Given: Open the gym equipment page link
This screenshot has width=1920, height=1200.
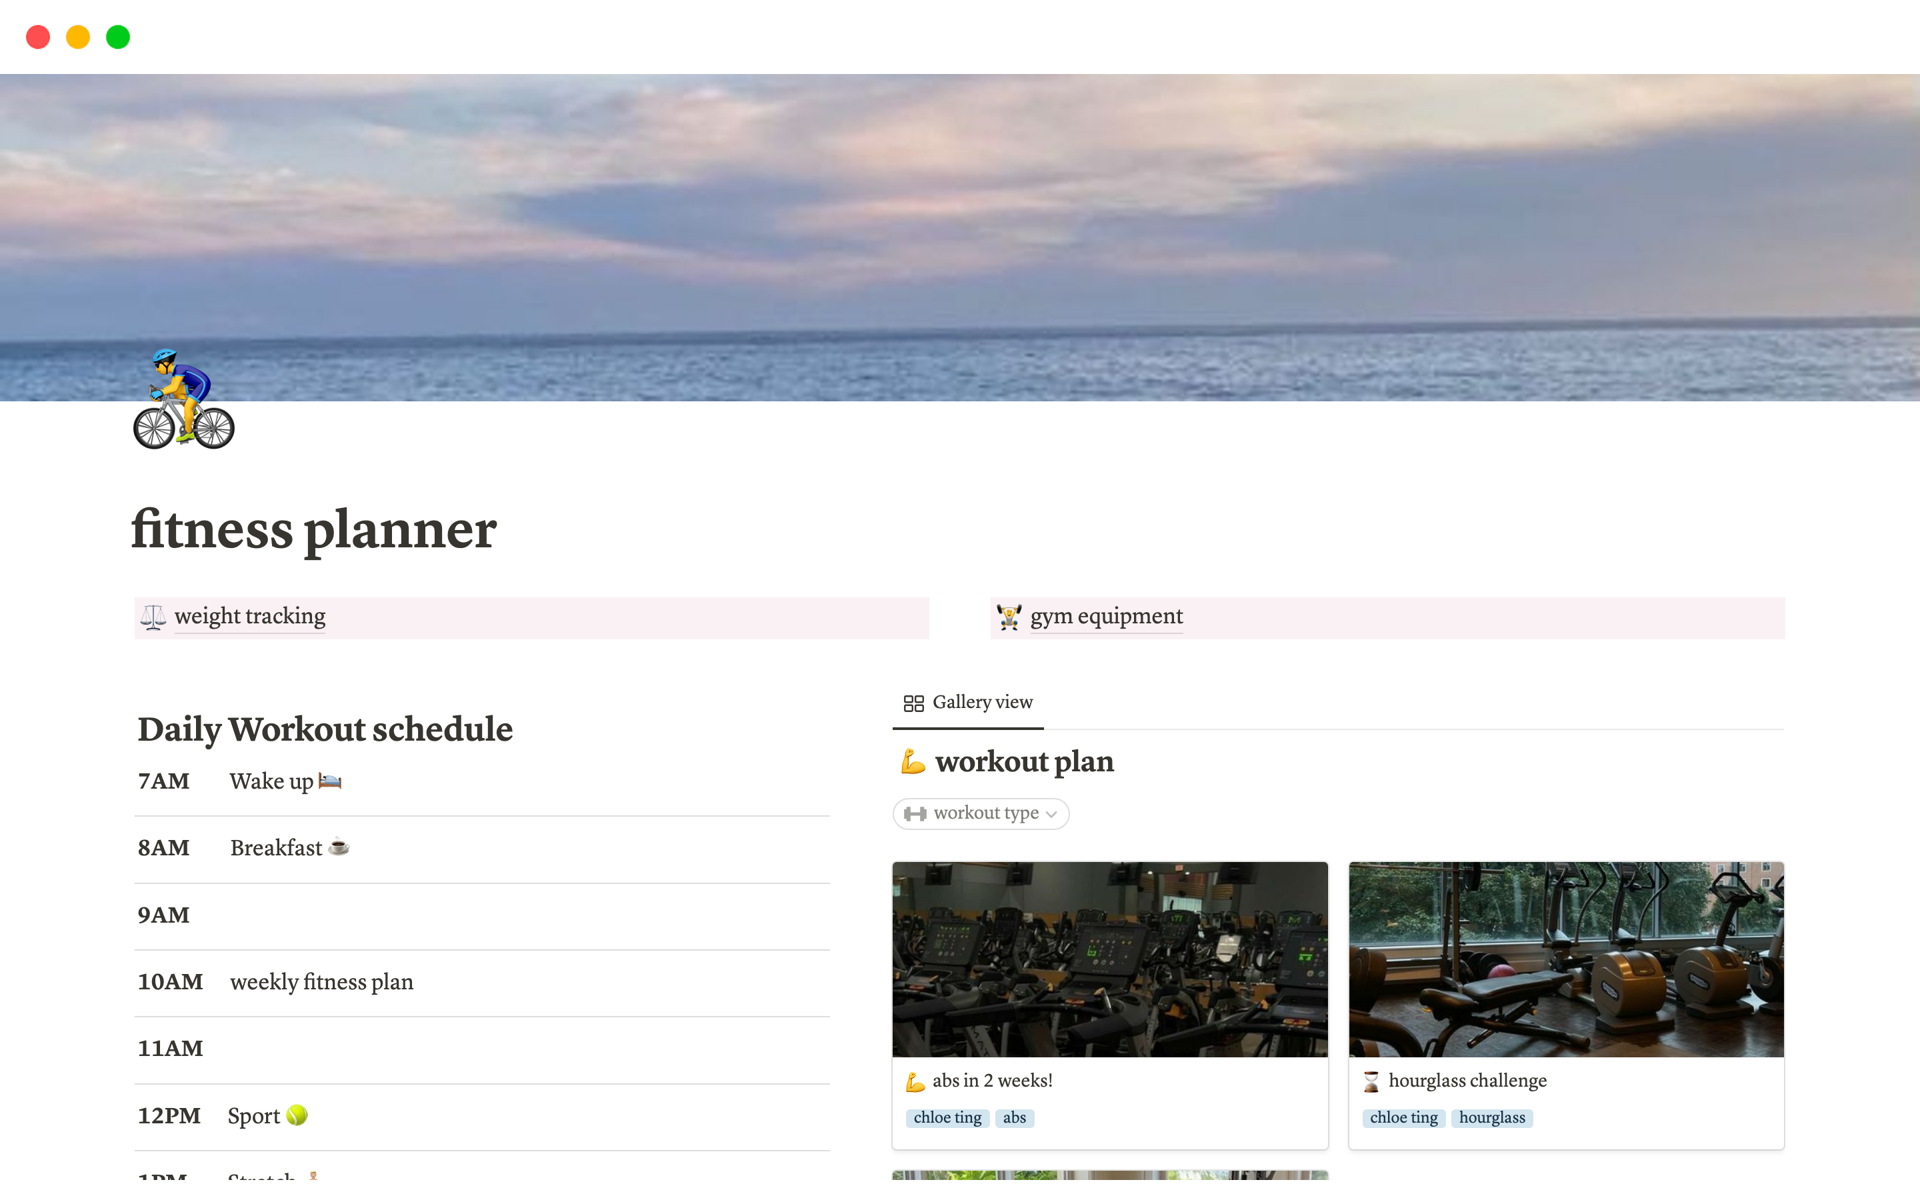Looking at the screenshot, I should (1106, 616).
